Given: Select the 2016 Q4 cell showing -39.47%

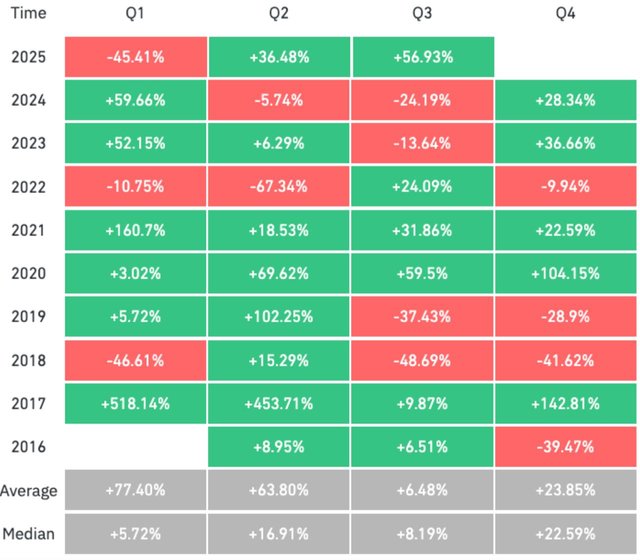Looking at the screenshot, I should pyautogui.click(x=567, y=446).
